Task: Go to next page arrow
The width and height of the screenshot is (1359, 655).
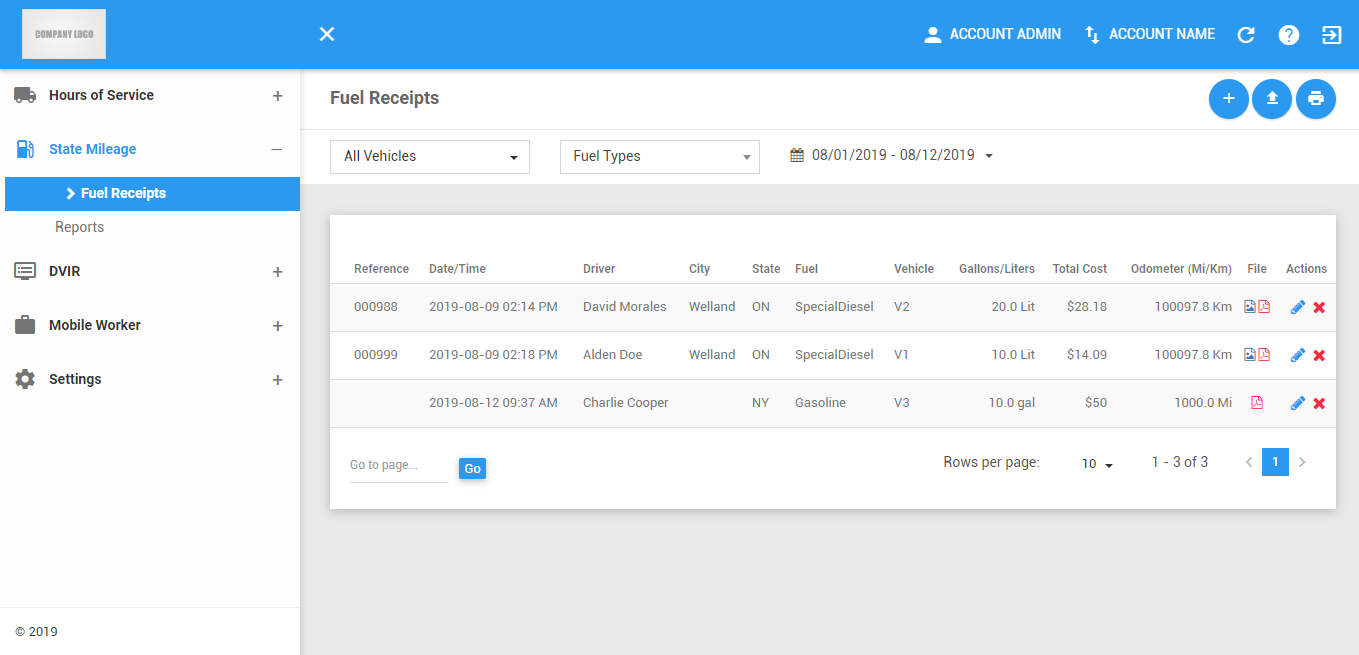Action: 1302,462
